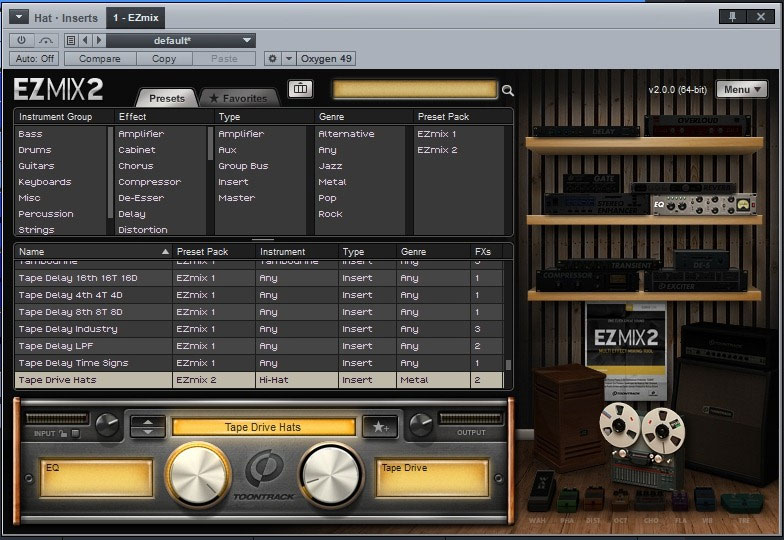The image size is (784, 540).
Task: Click the Copy button
Action: (164, 58)
